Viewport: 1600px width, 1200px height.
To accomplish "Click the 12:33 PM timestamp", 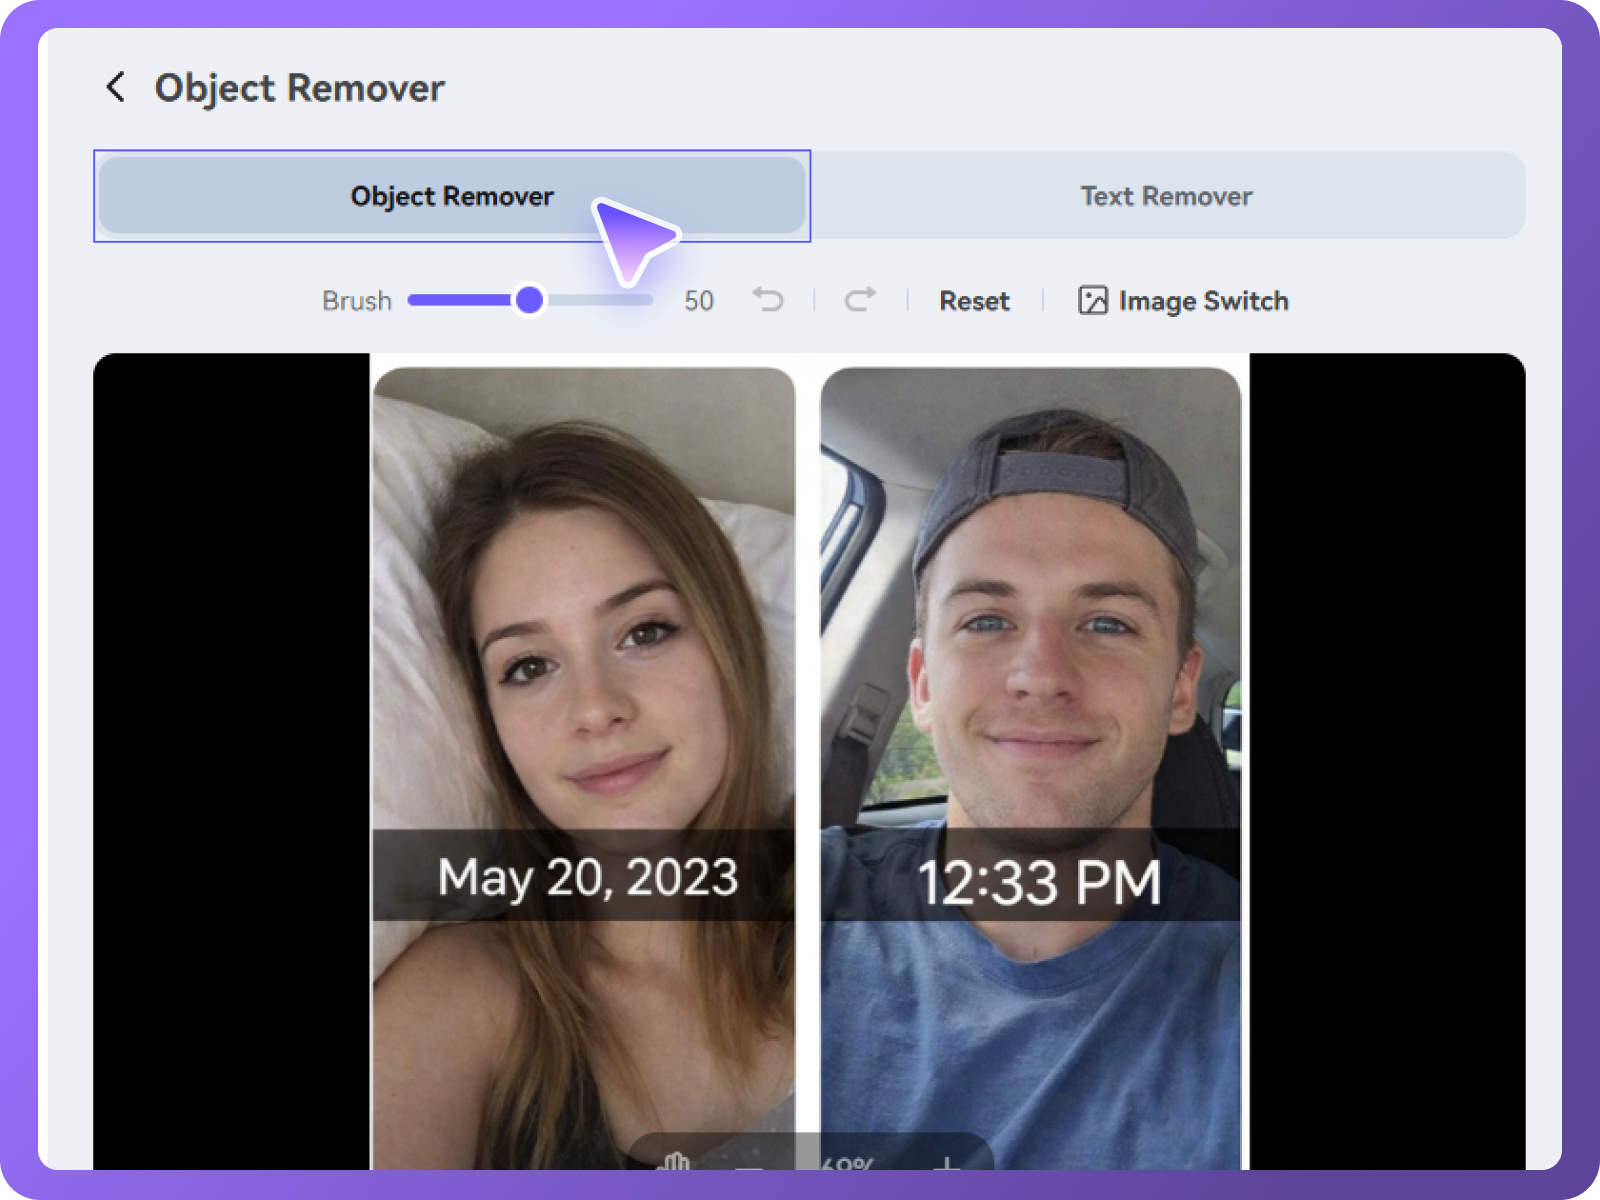I will click(x=1040, y=881).
